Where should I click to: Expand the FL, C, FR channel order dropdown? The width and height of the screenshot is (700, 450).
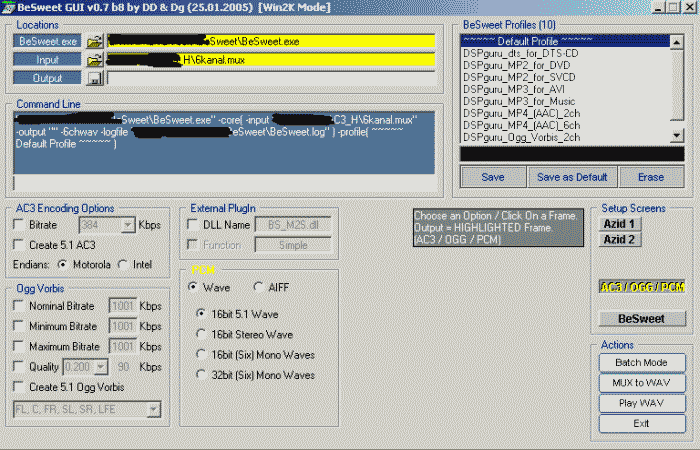pyautogui.click(x=152, y=409)
